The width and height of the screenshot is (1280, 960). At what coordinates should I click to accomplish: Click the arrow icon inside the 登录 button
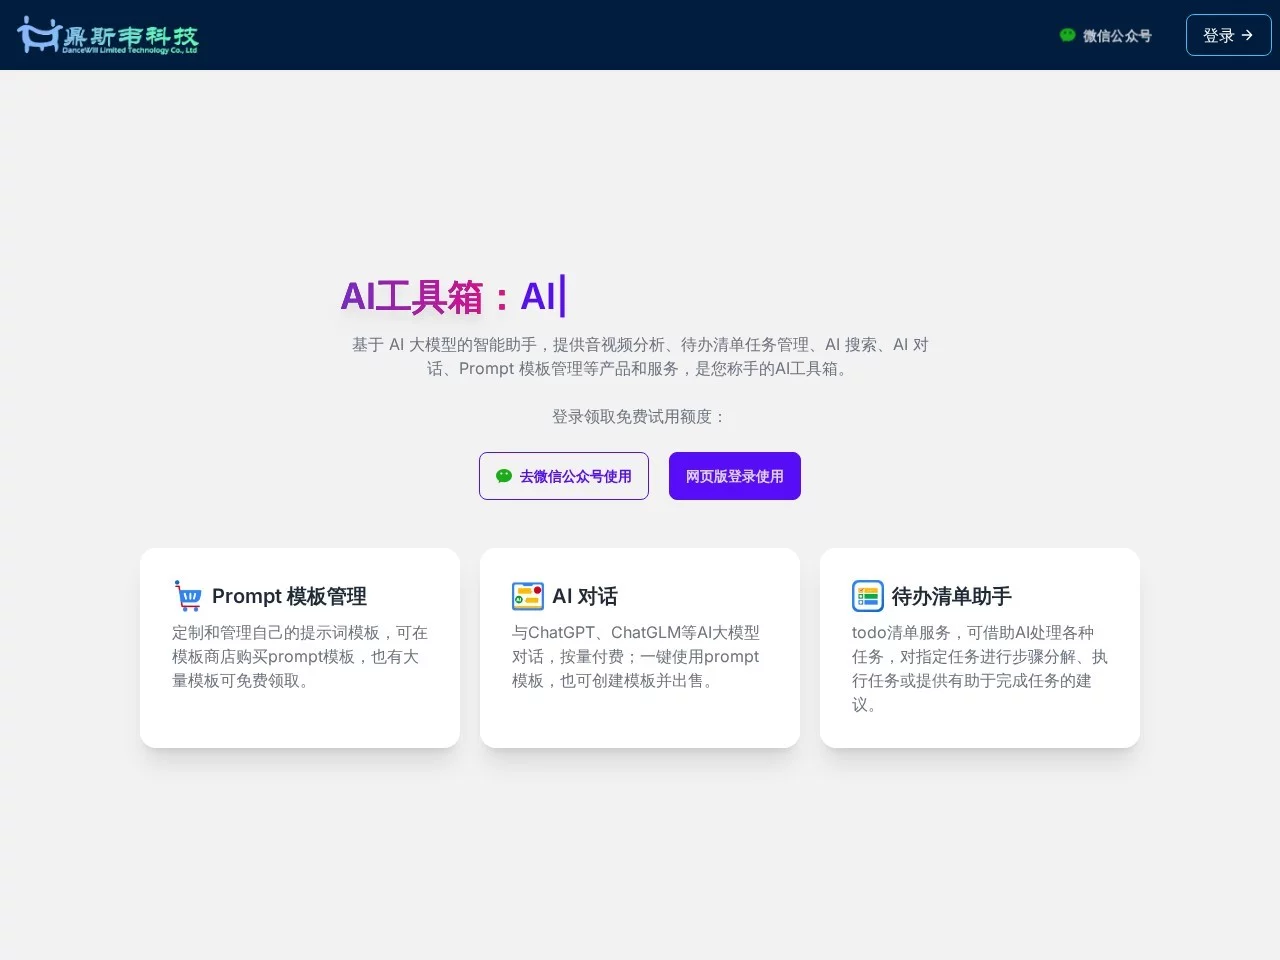[1245, 35]
